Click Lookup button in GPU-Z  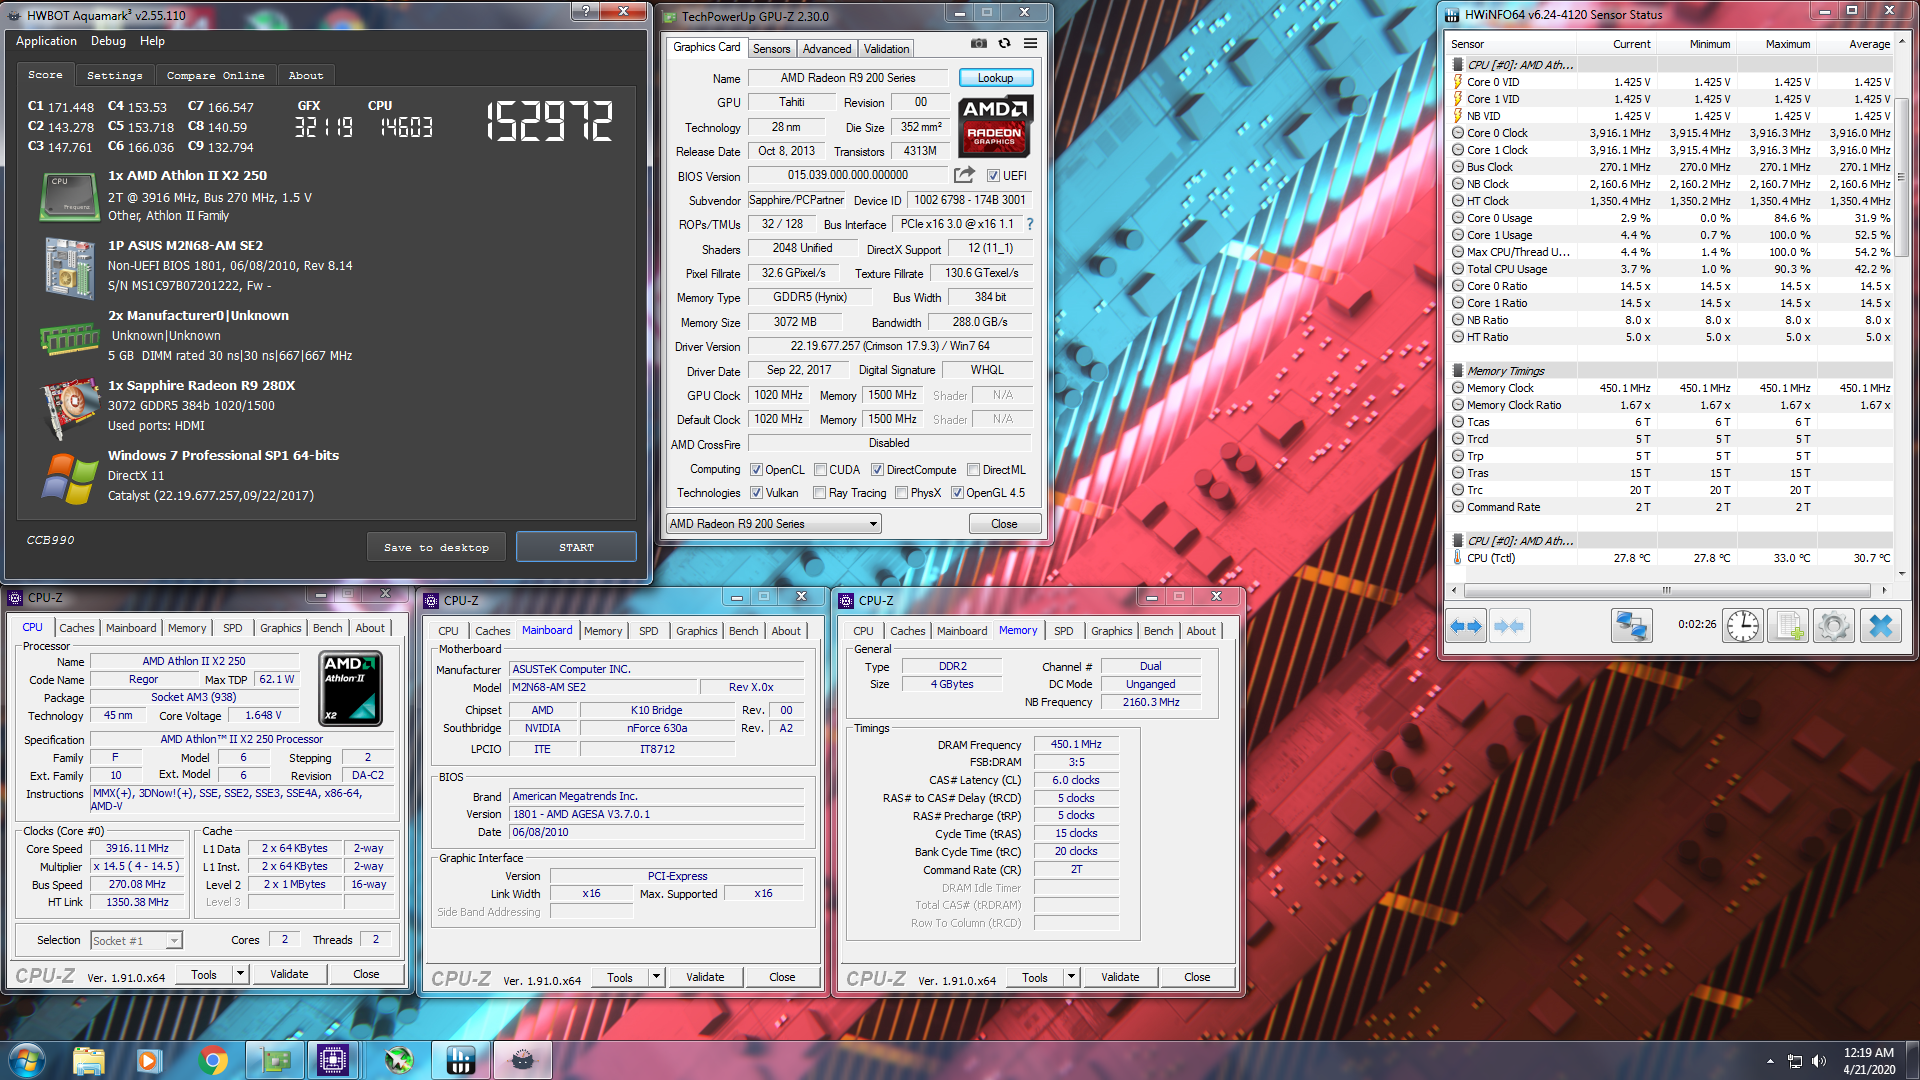coord(995,78)
